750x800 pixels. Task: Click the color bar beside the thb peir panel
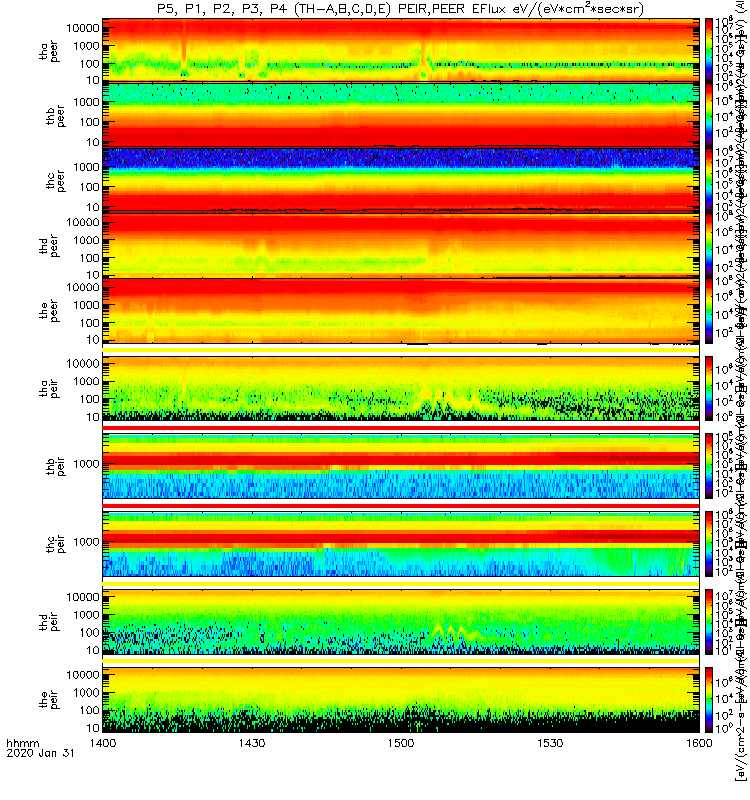pyautogui.click(x=709, y=466)
